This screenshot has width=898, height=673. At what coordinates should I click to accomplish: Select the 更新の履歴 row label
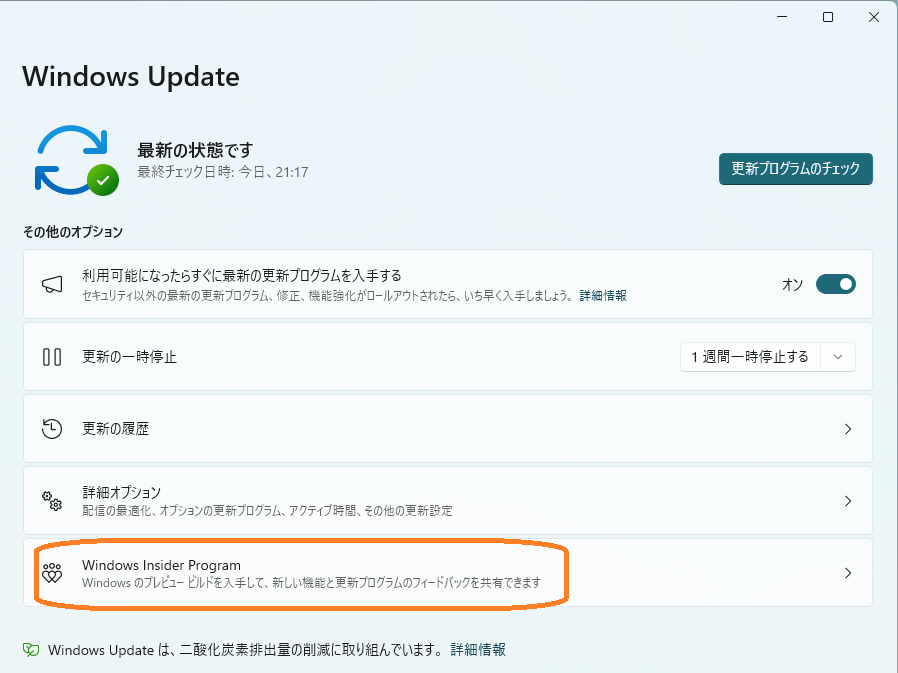click(116, 428)
